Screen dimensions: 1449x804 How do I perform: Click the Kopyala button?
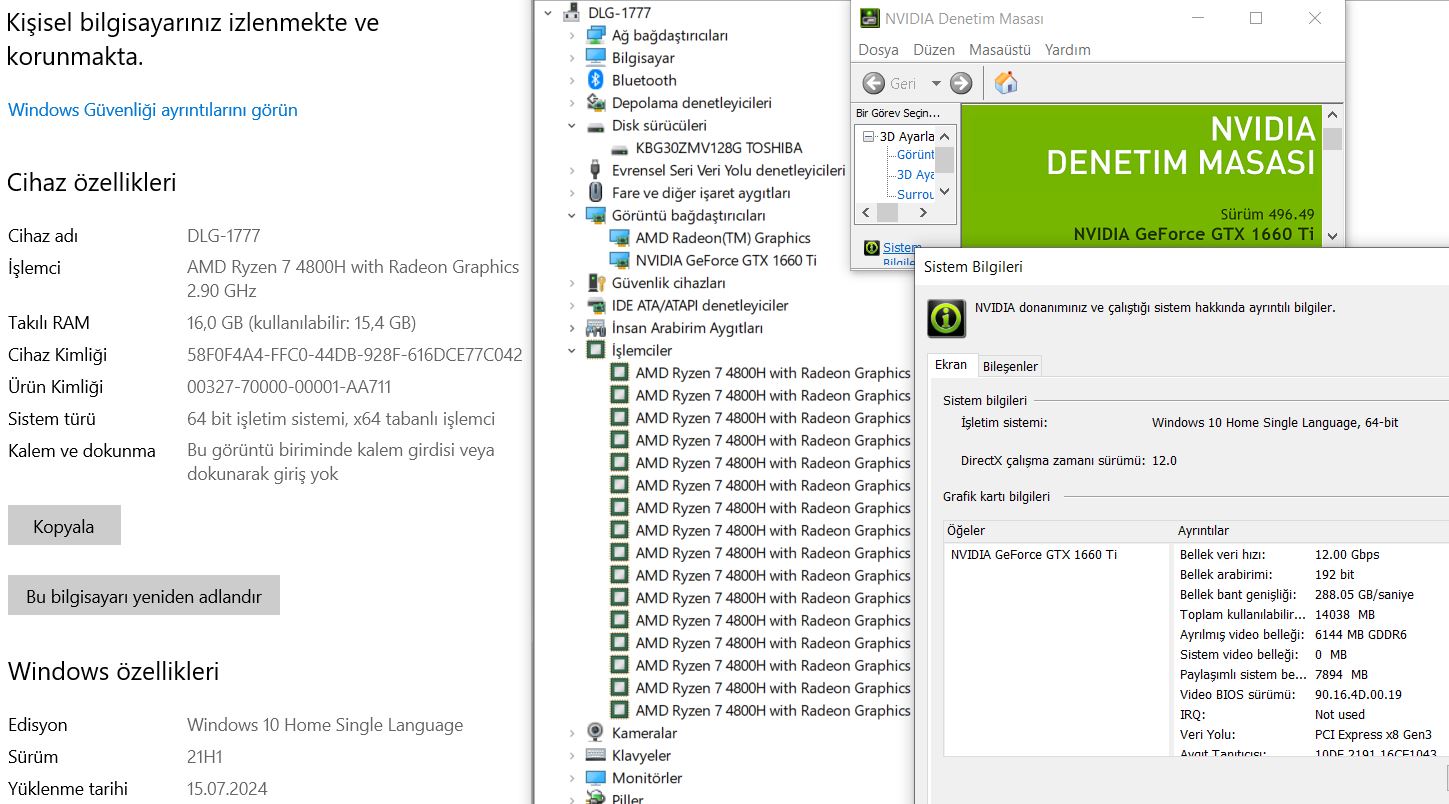point(64,526)
